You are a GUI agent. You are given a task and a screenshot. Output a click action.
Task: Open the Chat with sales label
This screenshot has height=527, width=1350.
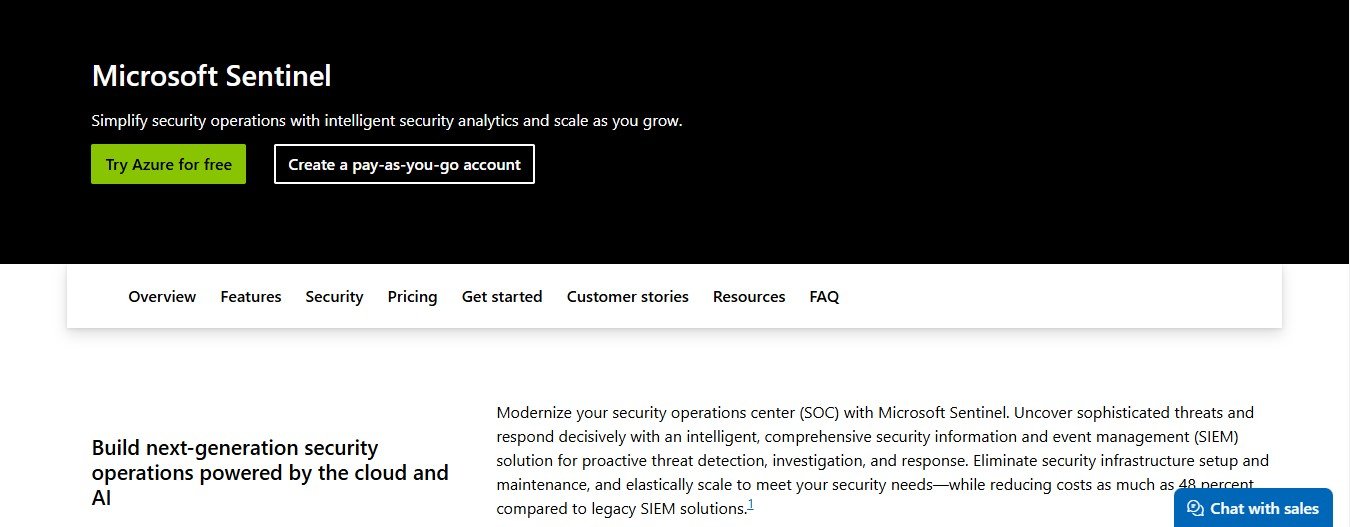[1264, 509]
